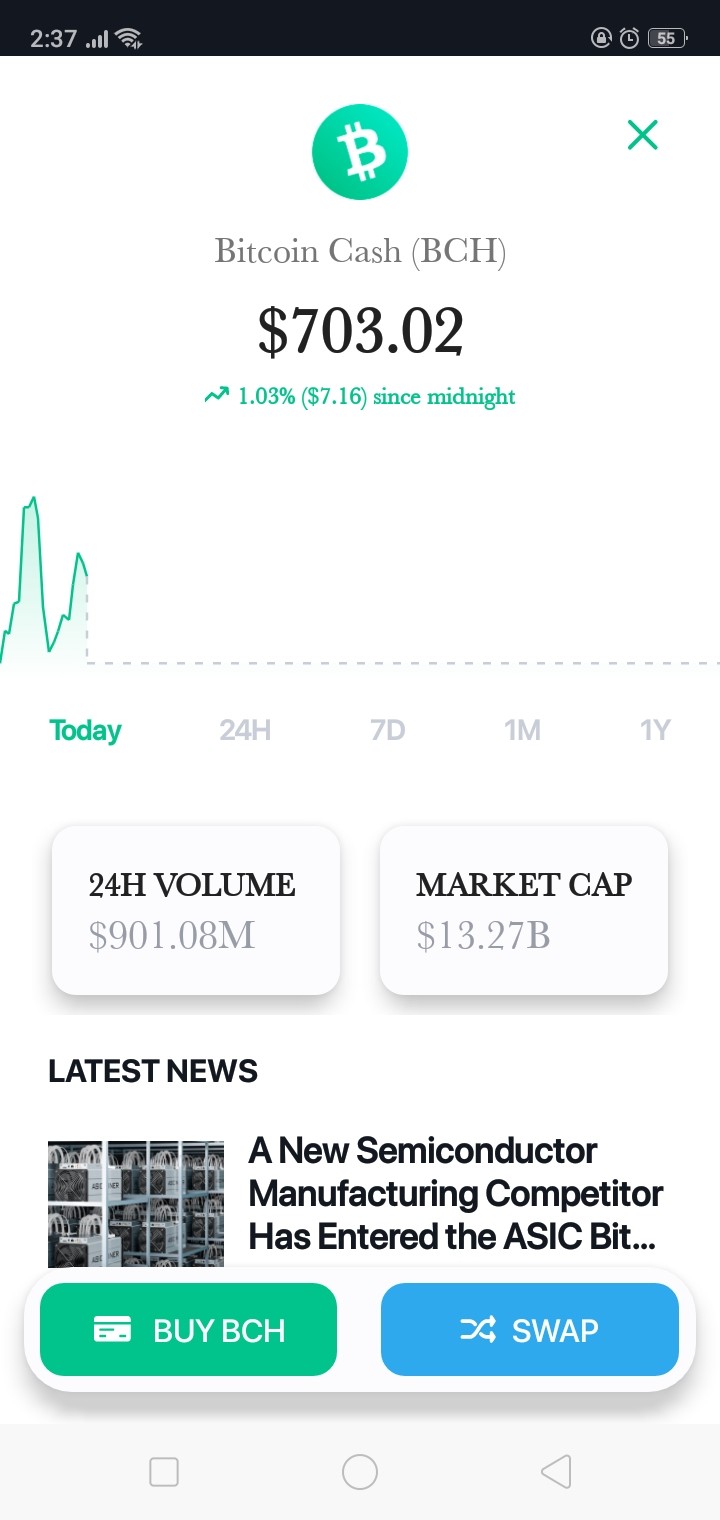Image resolution: width=720 pixels, height=1520 pixels.
Task: Tap the upward trend arrow icon
Action: coord(216,396)
